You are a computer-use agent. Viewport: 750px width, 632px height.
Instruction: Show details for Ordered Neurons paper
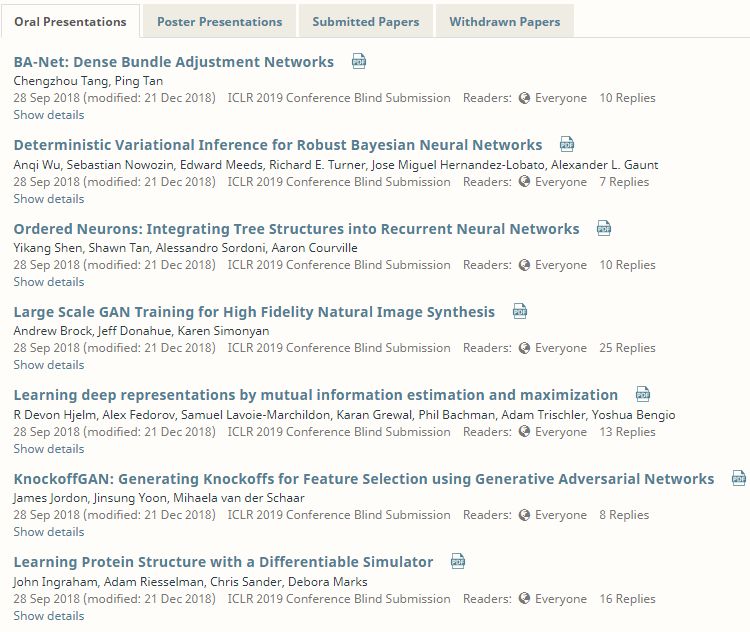[49, 282]
